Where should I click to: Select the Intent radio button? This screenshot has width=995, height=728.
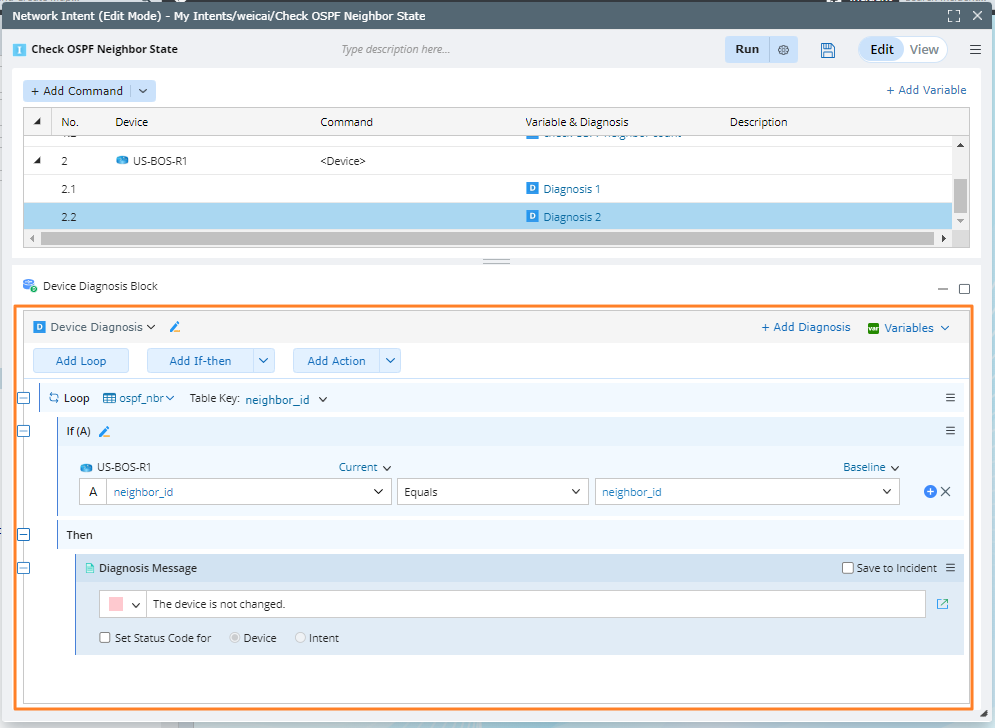pos(300,638)
